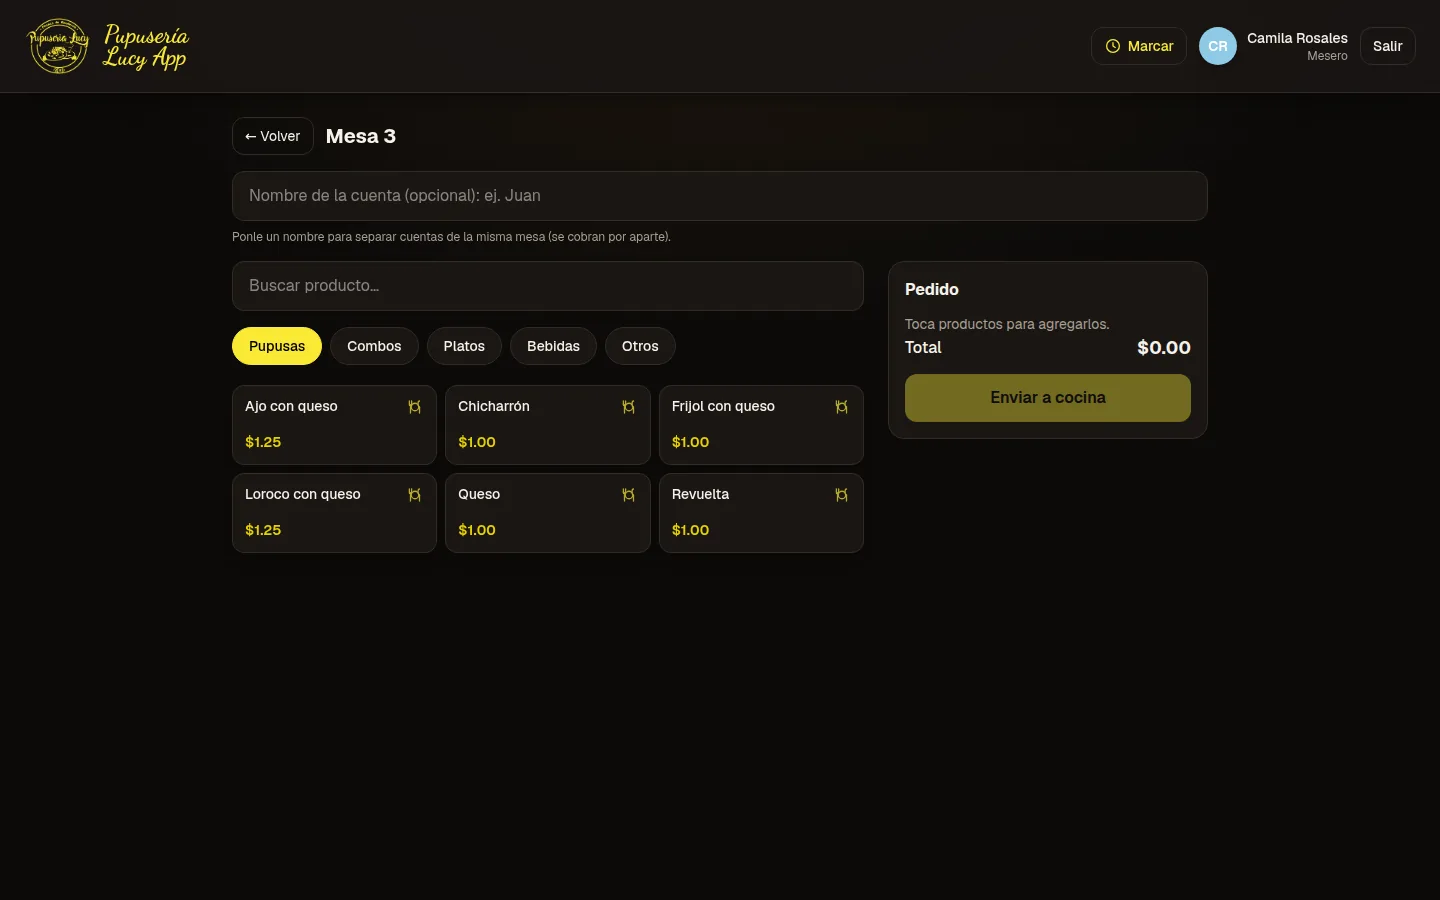Click the Revuelta product name
The width and height of the screenshot is (1440, 900).
[700, 494]
